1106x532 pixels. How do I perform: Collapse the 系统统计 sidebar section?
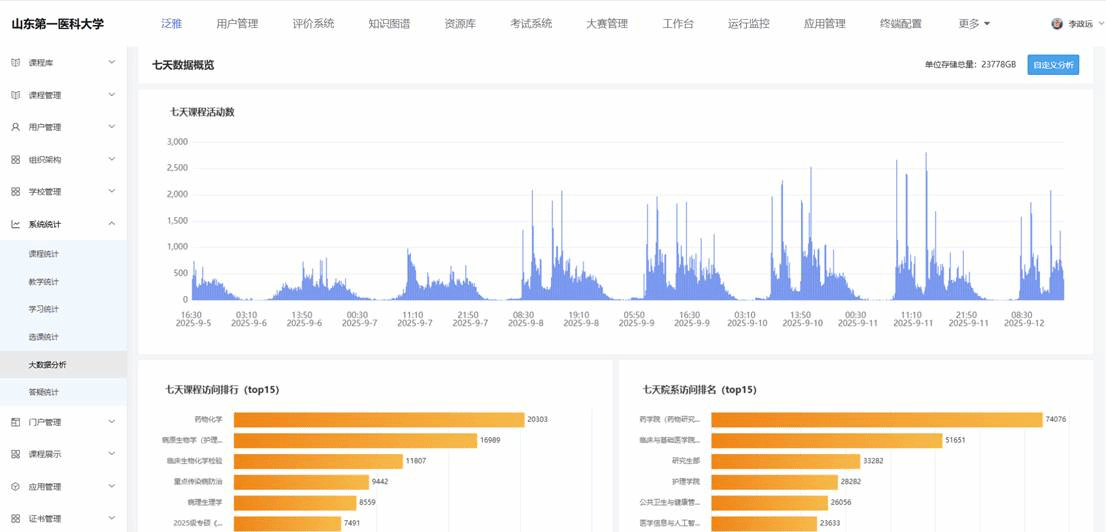[x=111, y=224]
